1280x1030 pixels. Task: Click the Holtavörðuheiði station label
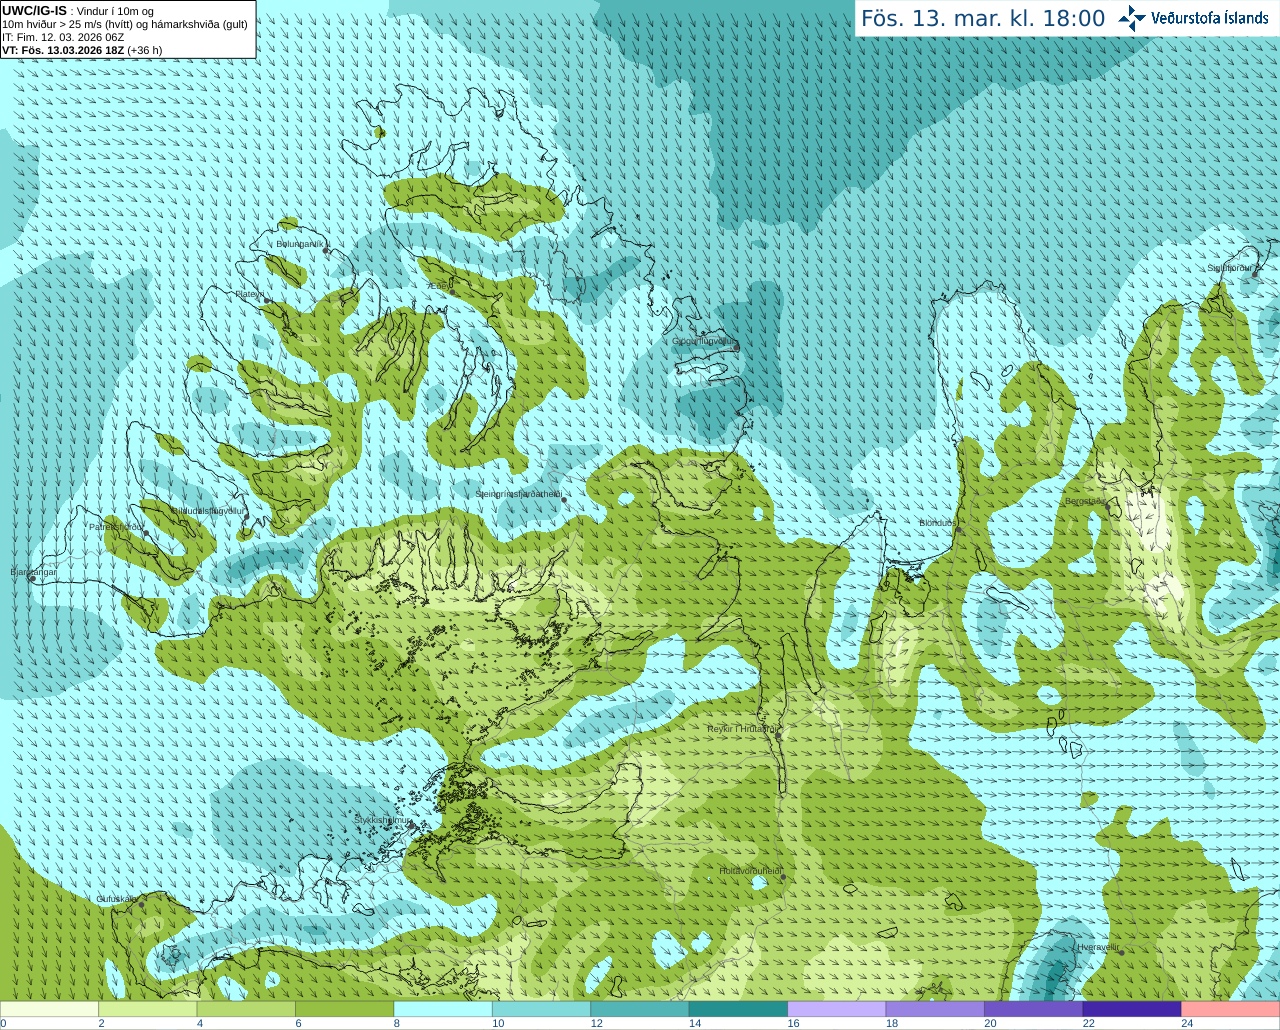(750, 871)
